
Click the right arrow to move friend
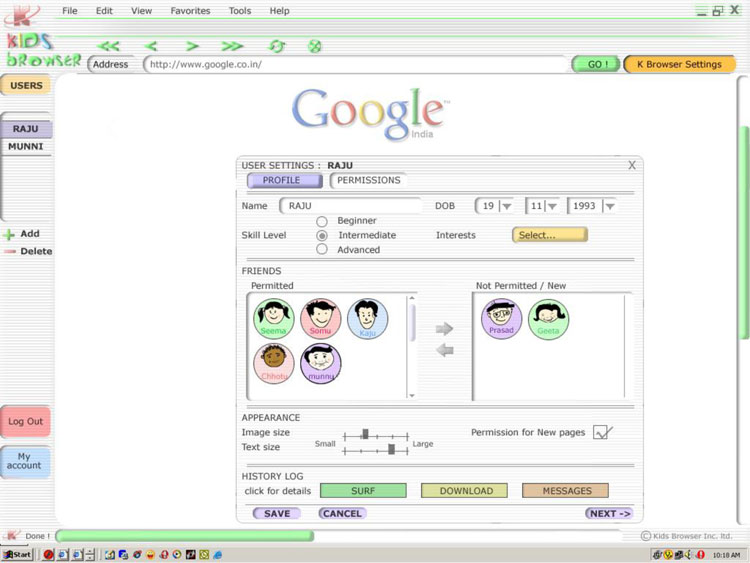(x=445, y=329)
